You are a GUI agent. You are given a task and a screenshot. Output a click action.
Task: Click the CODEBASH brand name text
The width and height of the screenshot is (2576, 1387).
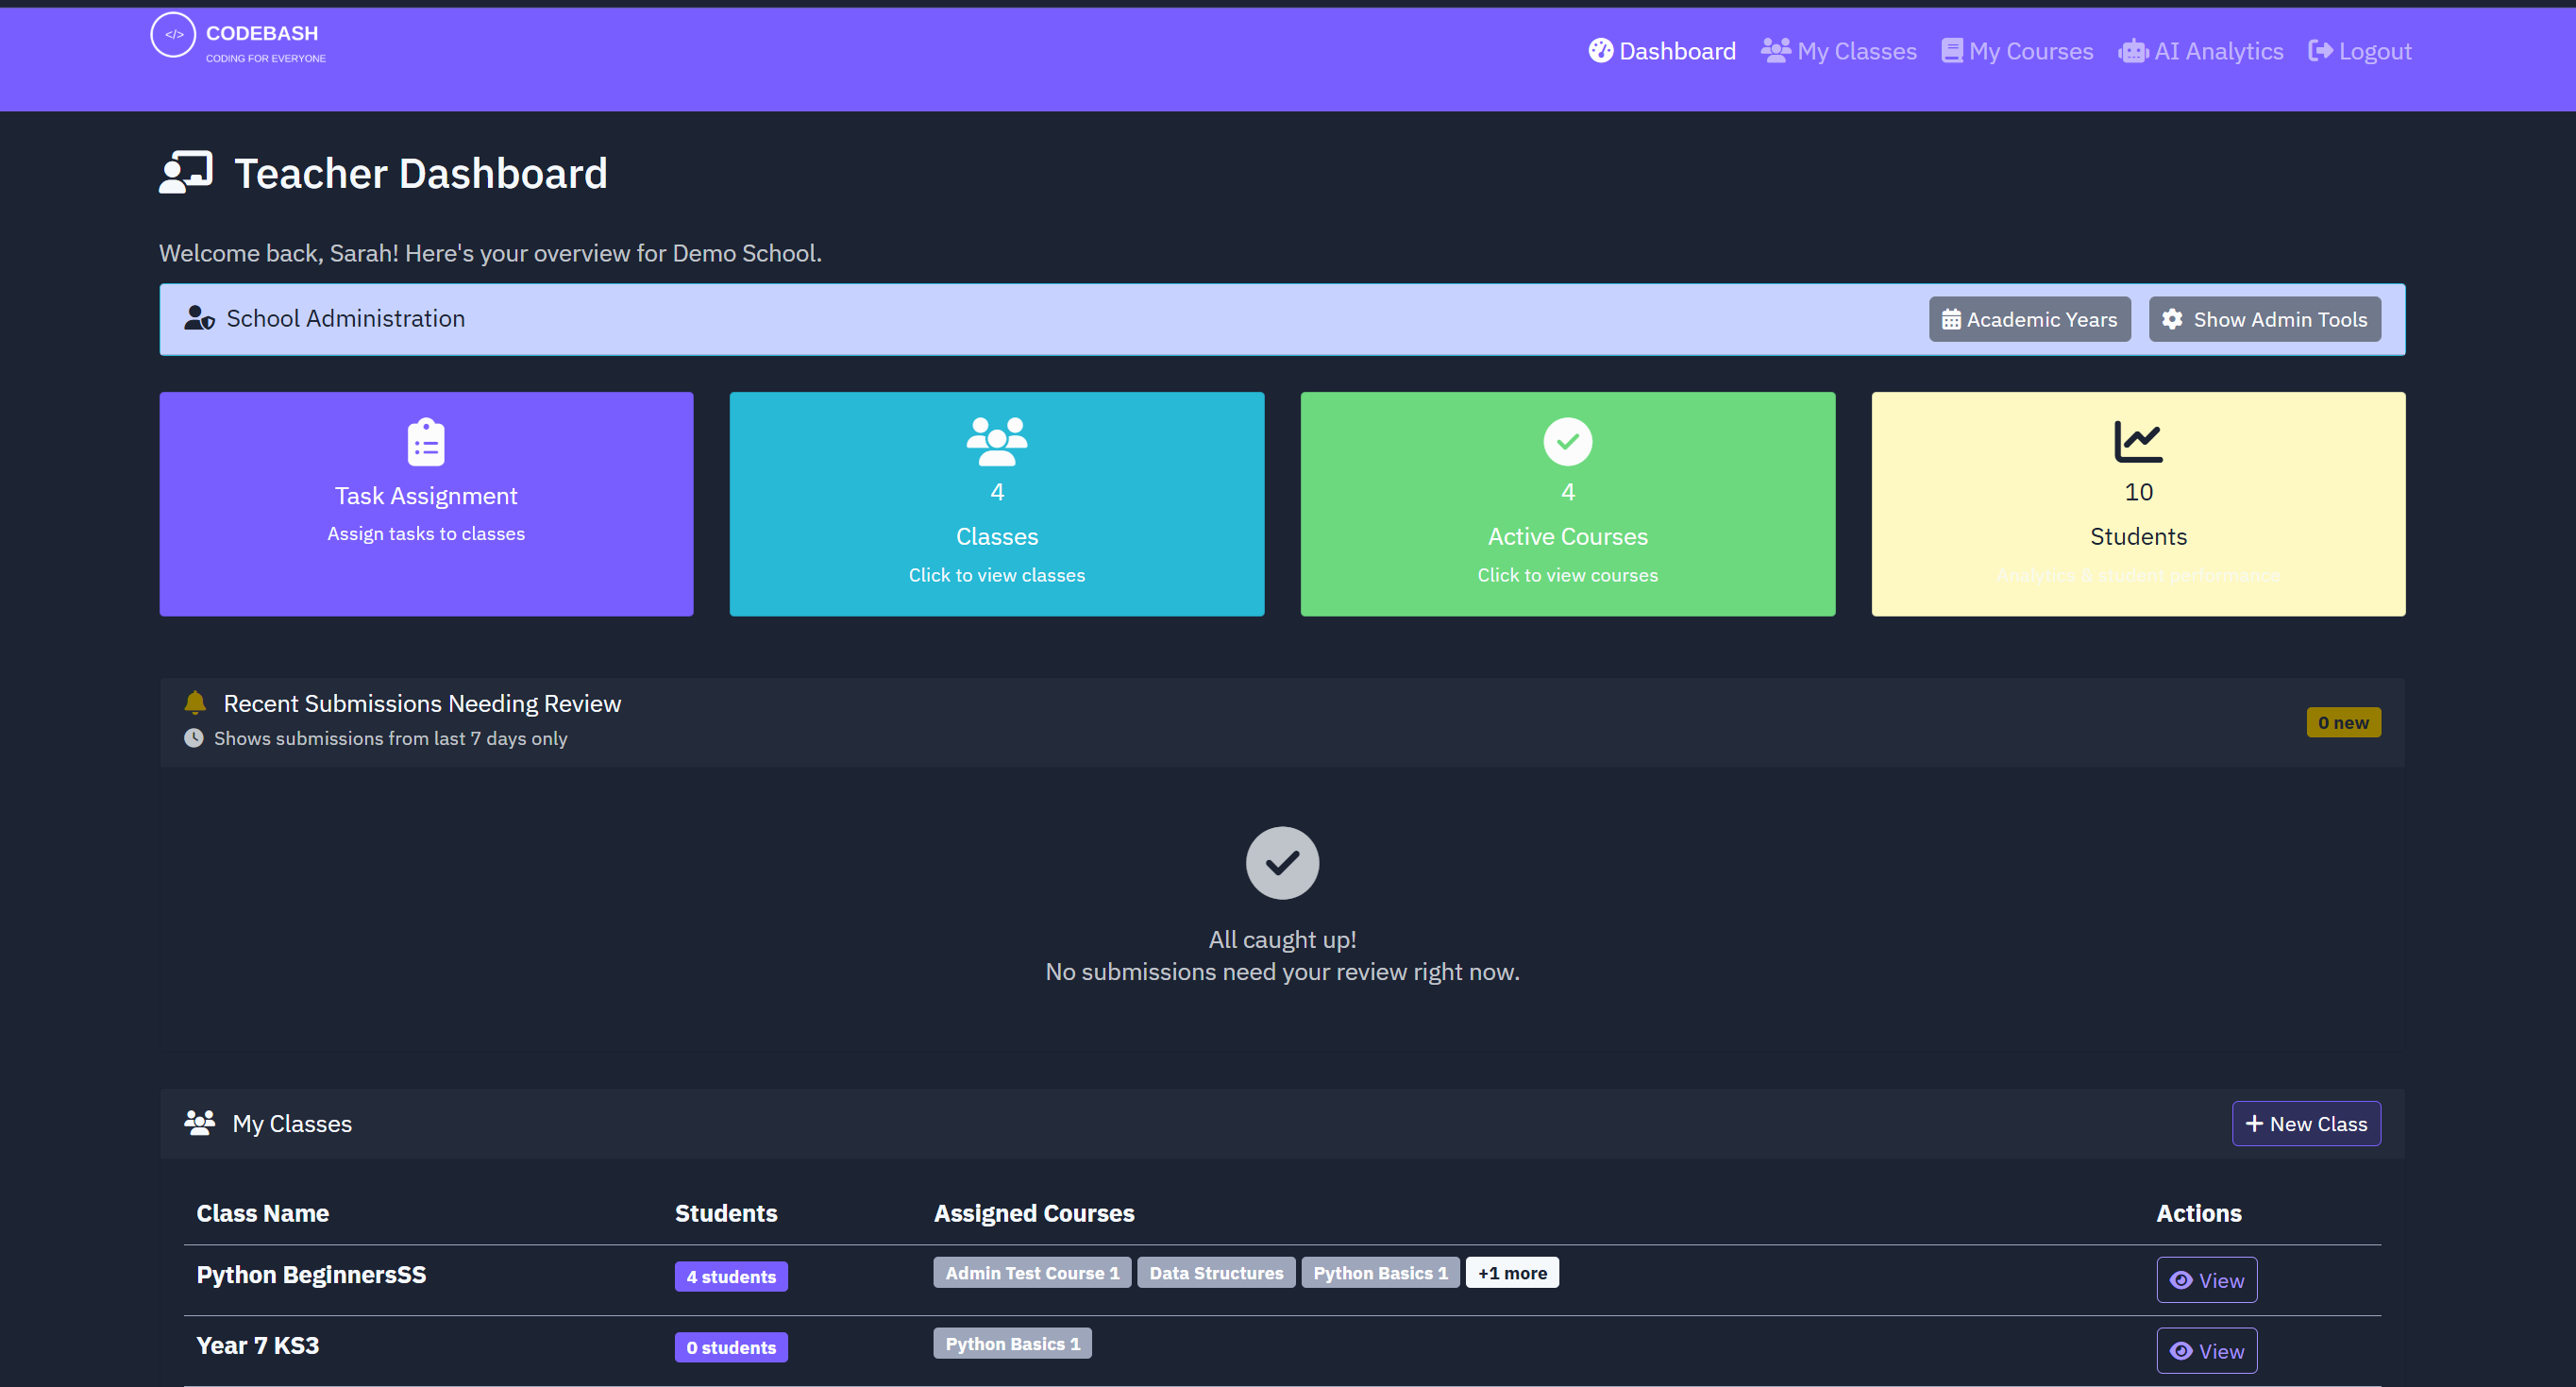coord(262,33)
